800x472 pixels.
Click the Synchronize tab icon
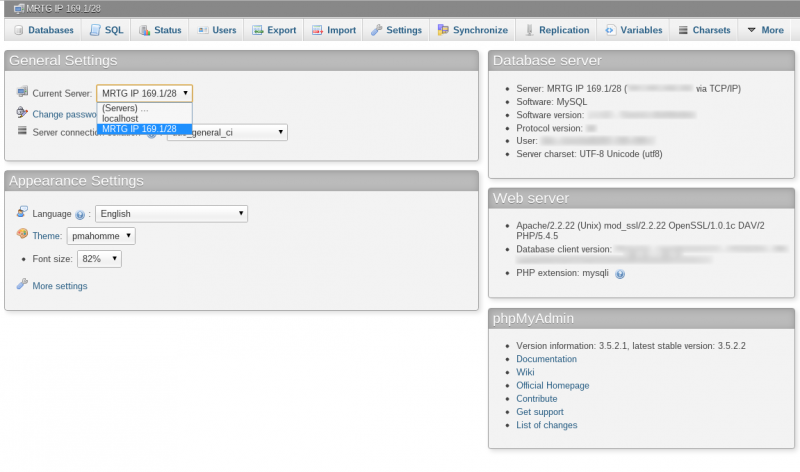click(443, 30)
